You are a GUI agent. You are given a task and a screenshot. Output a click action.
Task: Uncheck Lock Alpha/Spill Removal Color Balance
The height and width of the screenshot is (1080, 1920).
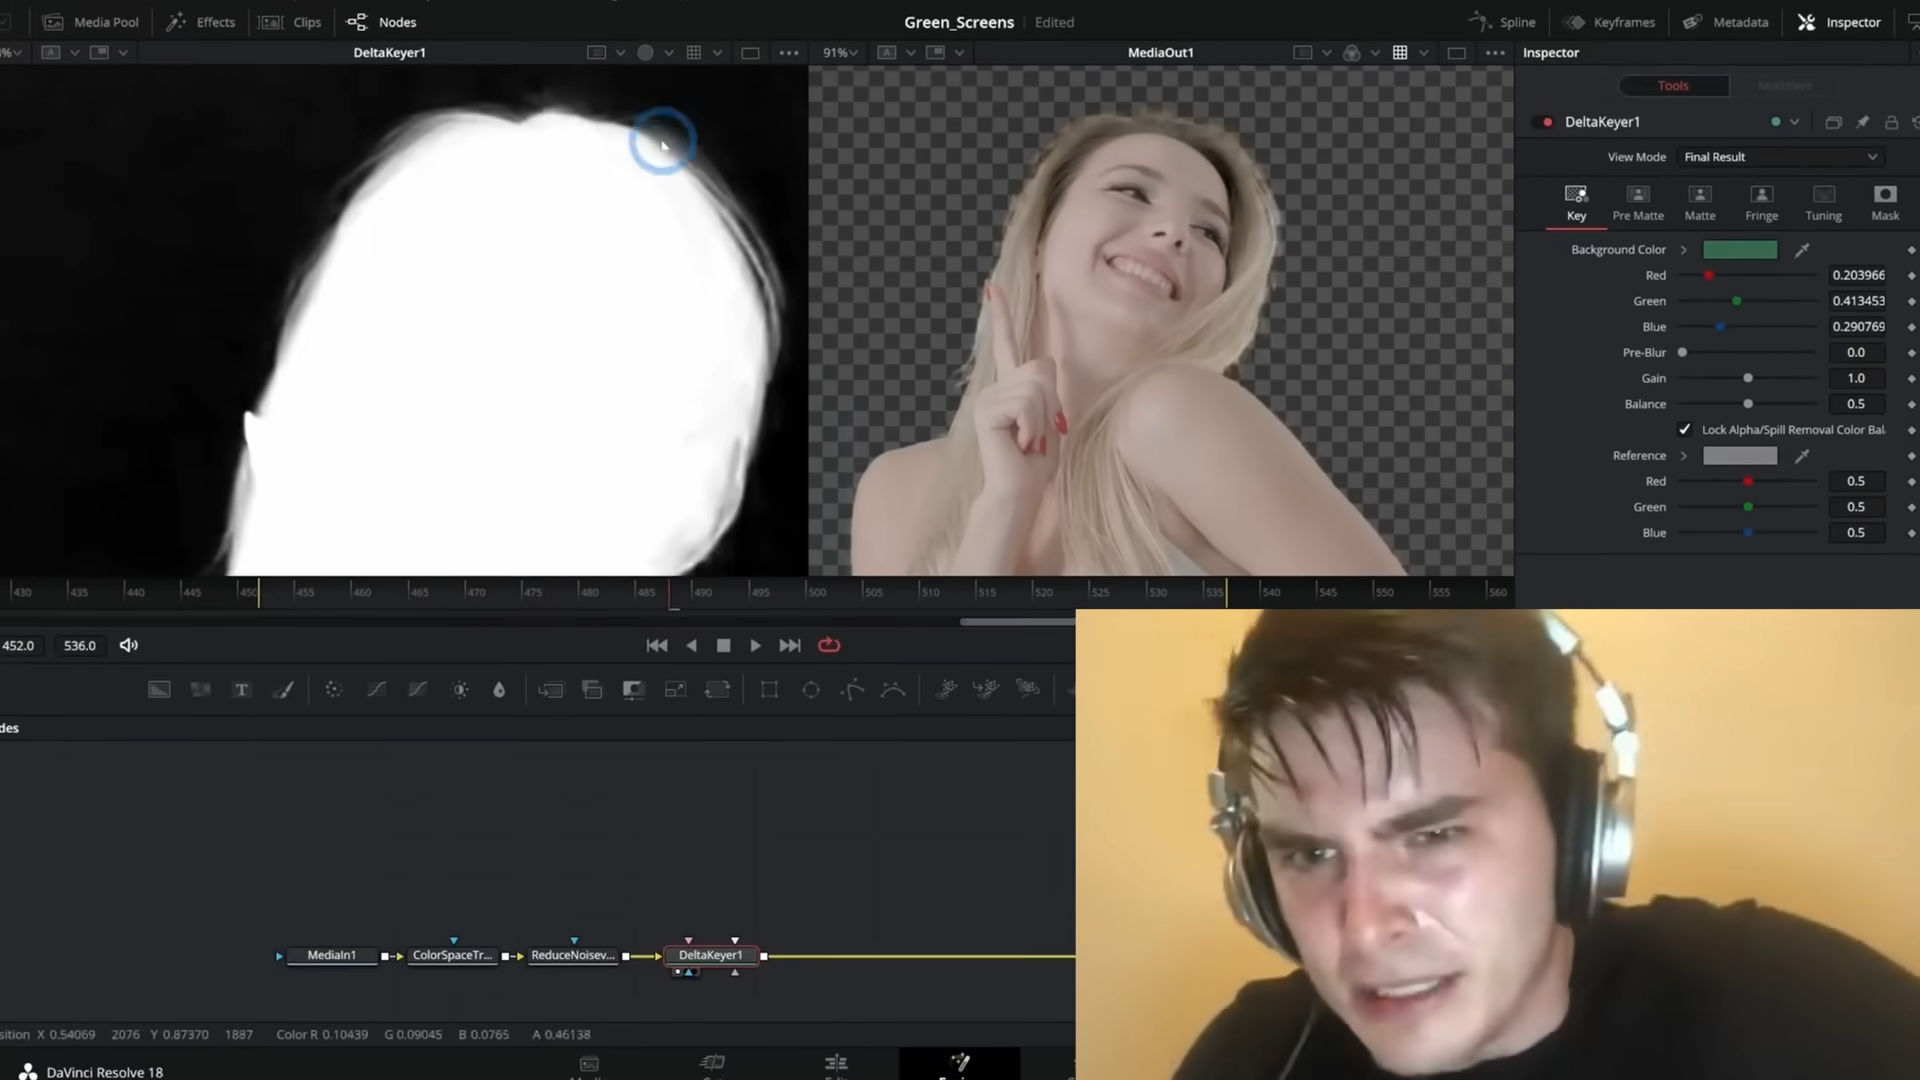click(x=1685, y=430)
